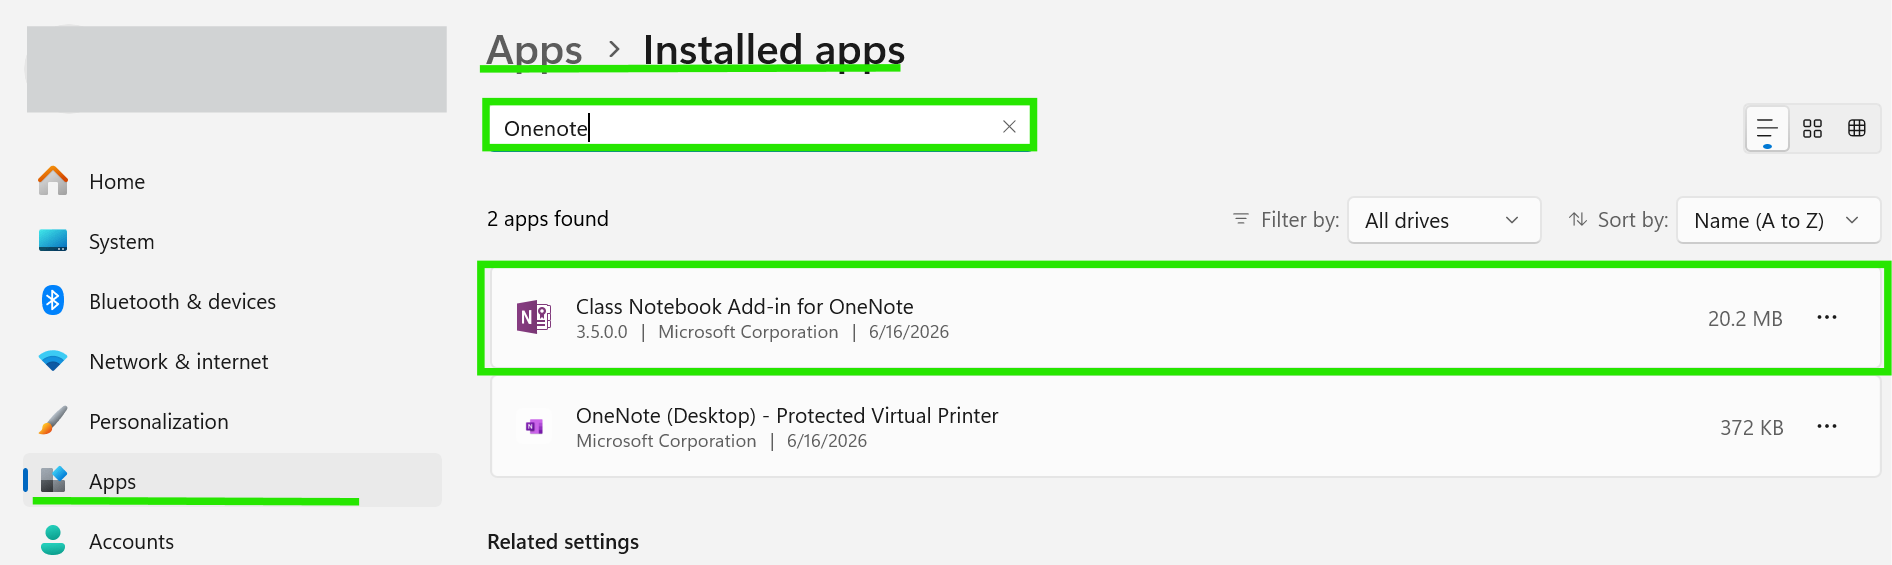Expand the Name (A to Z) sort dropdown

click(x=1777, y=220)
